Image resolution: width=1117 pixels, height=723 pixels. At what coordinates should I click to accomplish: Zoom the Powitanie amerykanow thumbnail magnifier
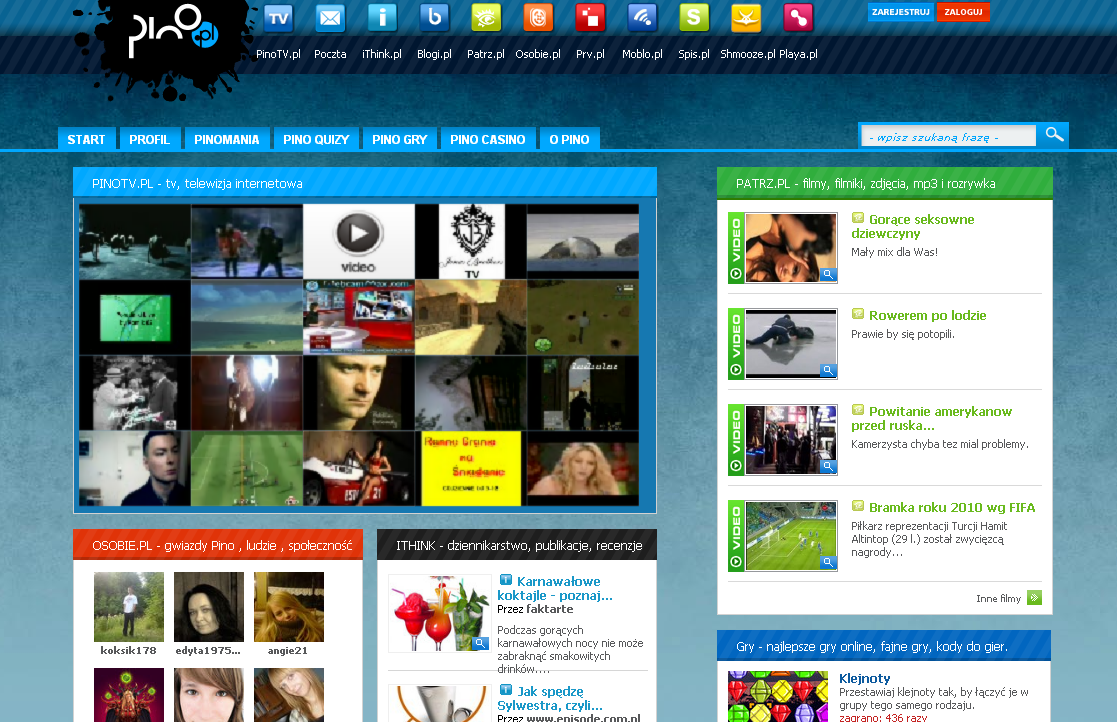pos(828,467)
